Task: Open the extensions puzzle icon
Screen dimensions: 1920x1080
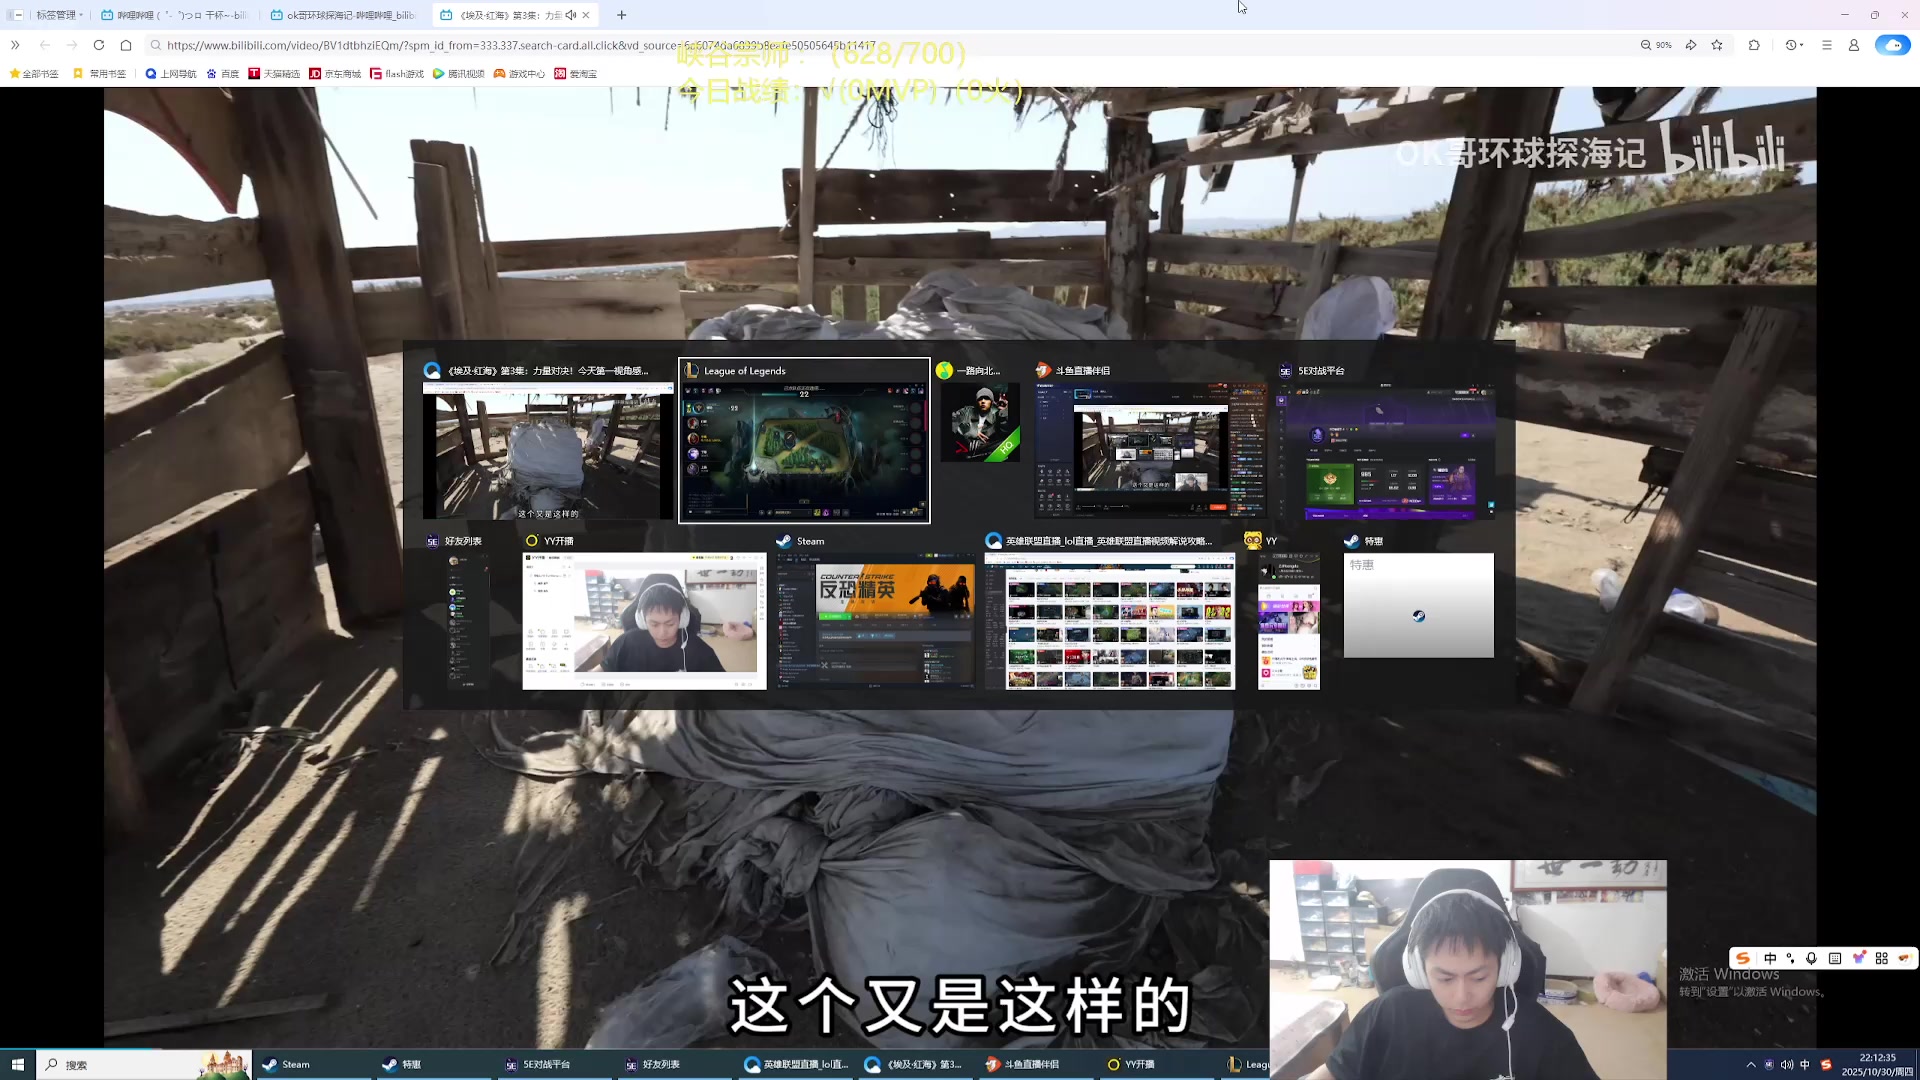Action: 1754,45
